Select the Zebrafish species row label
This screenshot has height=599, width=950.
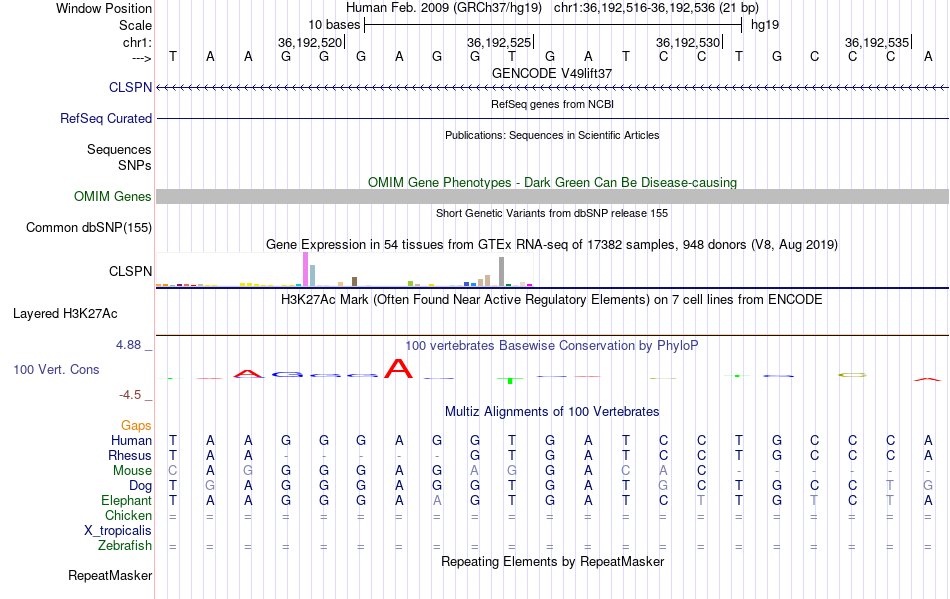point(125,545)
